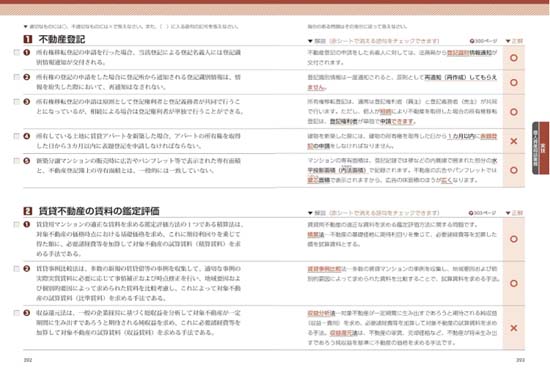Tick the checkbox for 賃貸事例比較法 question 2
Viewport: 550px width, 370px height.
pyautogui.click(x=16, y=269)
